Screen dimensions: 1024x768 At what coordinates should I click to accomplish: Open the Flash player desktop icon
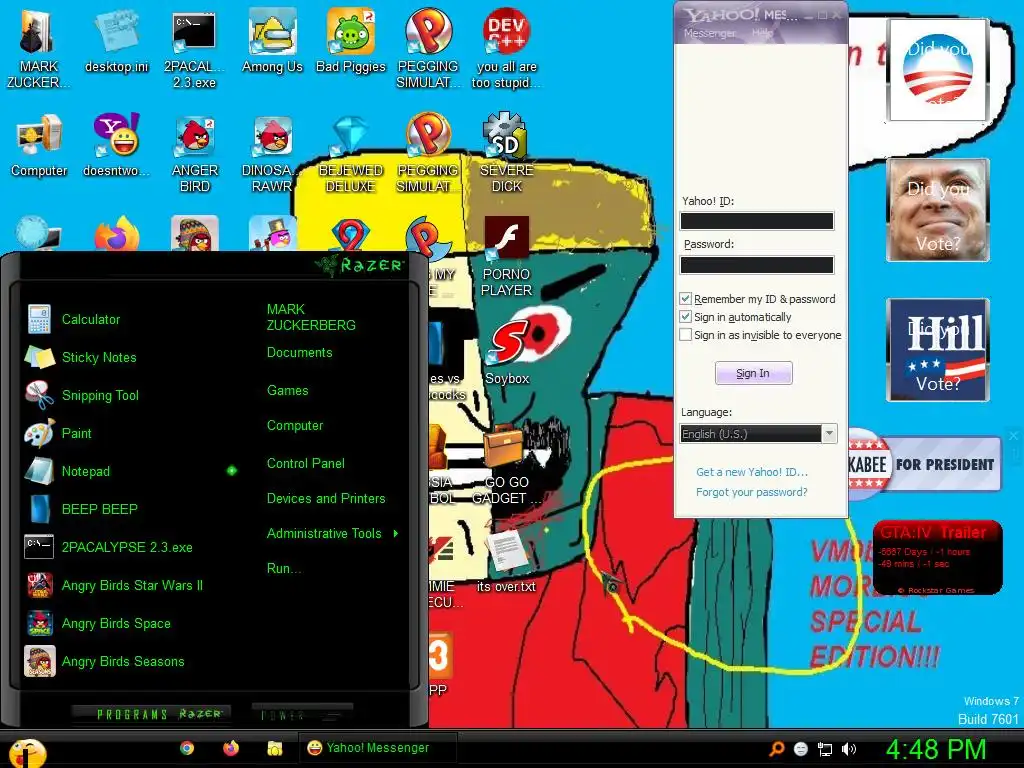pos(506,256)
